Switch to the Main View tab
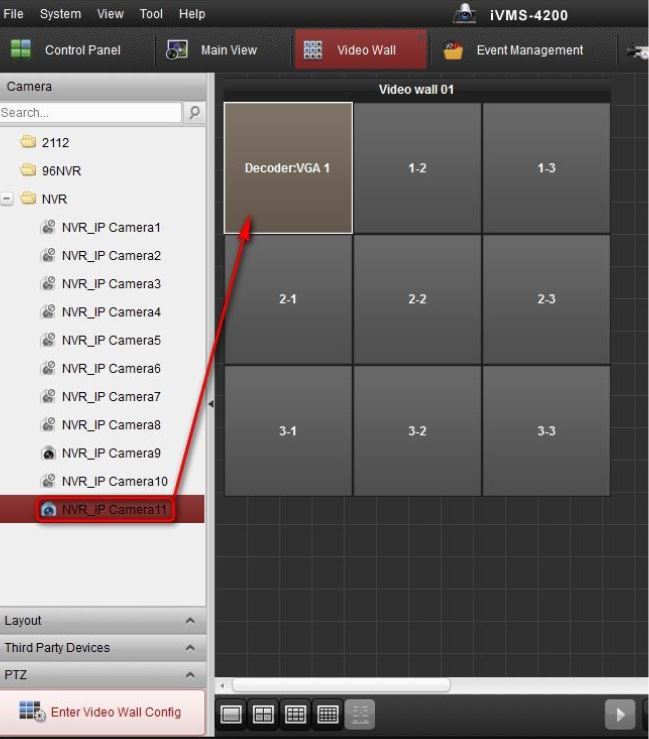The height and width of the screenshot is (739, 649). tap(222, 50)
